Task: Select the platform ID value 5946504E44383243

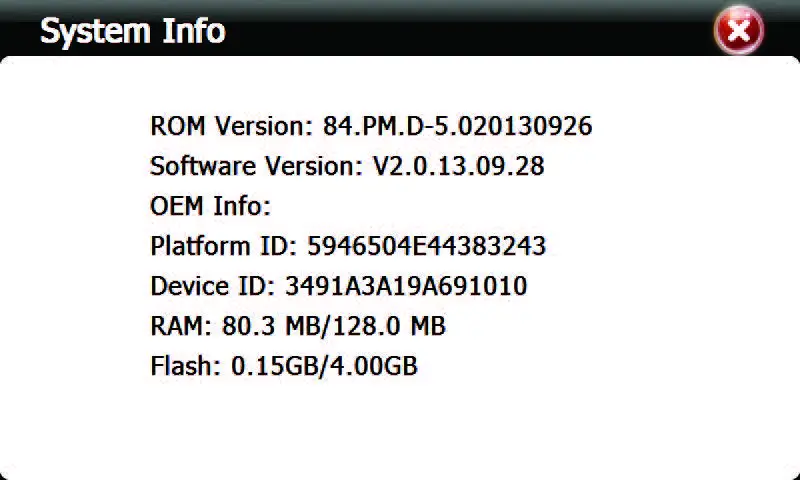Action: coord(426,246)
